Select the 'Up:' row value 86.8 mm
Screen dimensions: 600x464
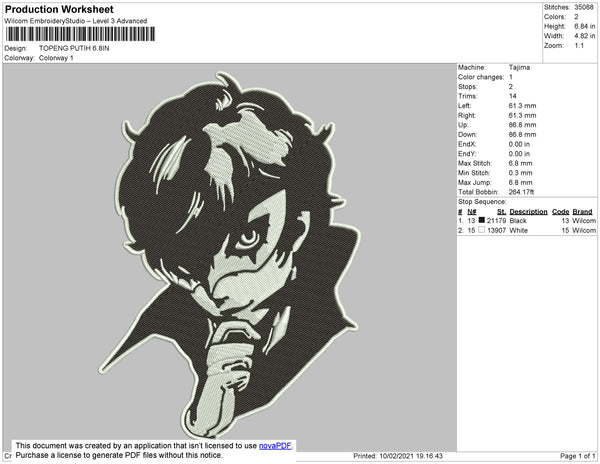pyautogui.click(x=522, y=125)
